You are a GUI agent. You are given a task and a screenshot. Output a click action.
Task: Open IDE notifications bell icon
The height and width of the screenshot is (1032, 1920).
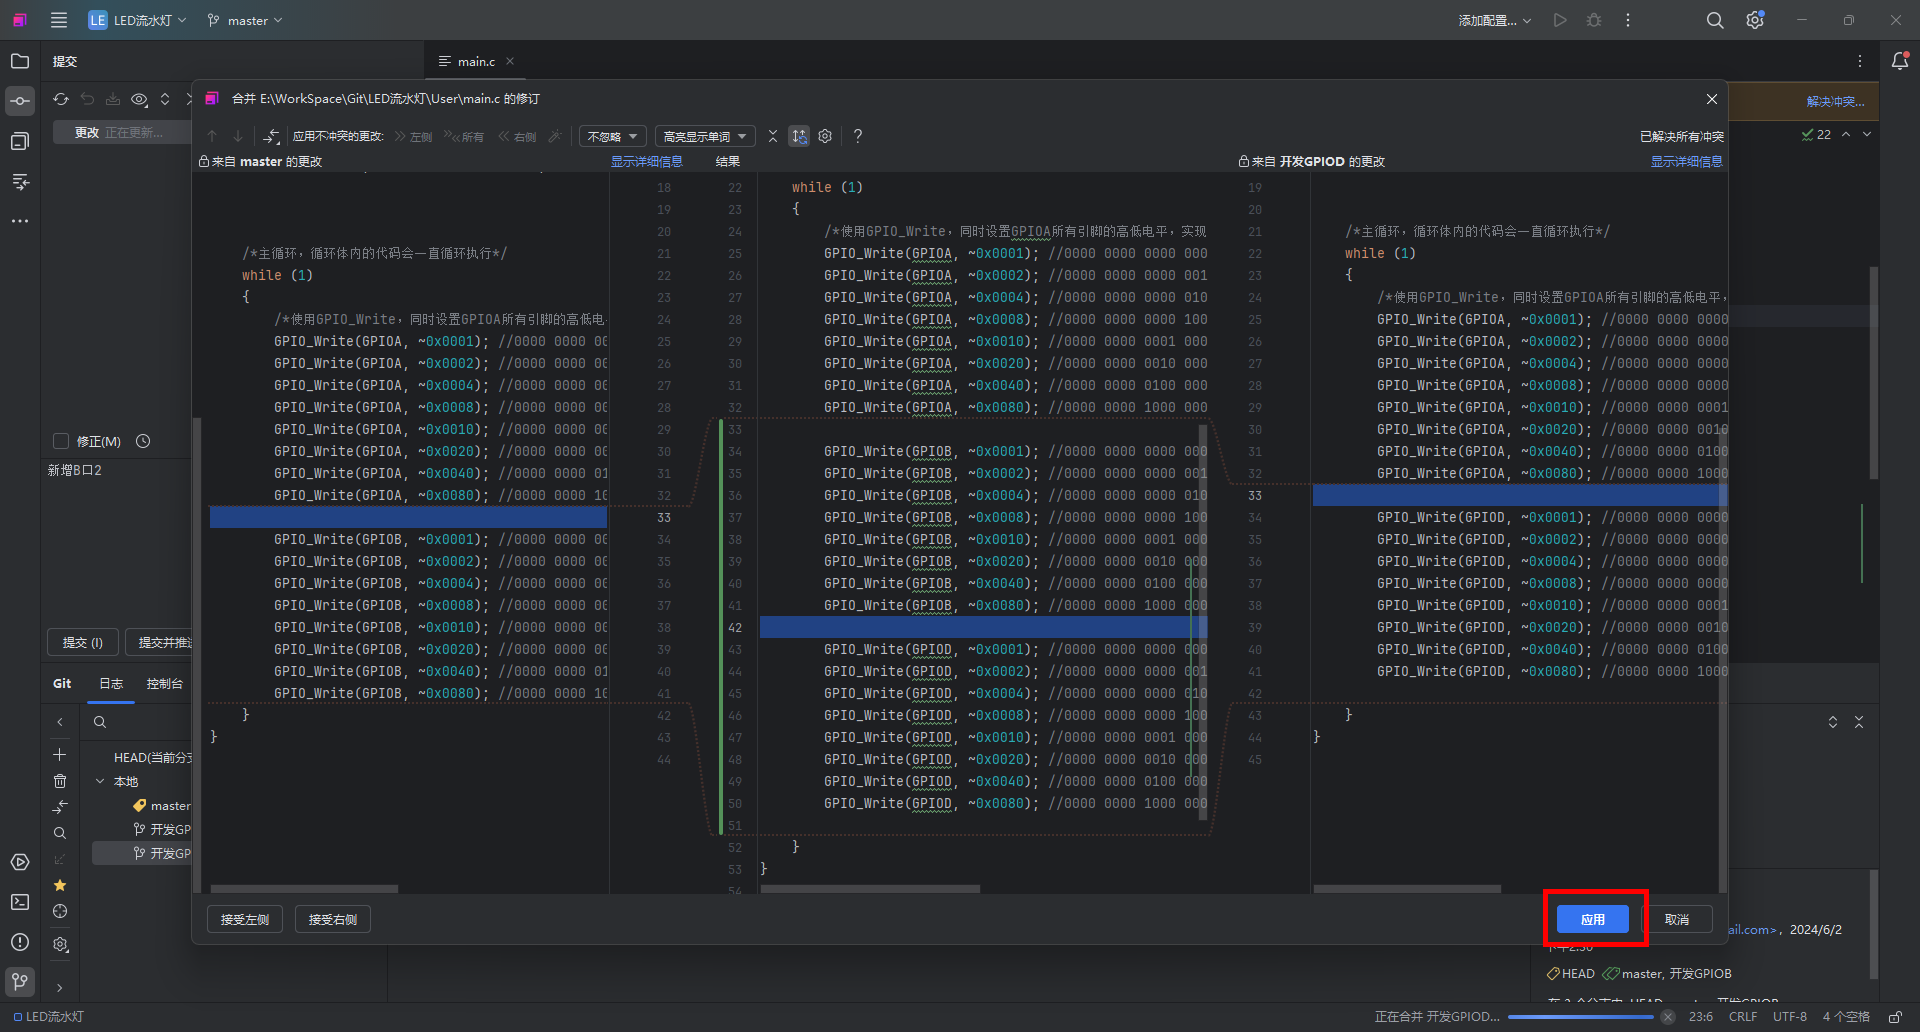pos(1900,61)
